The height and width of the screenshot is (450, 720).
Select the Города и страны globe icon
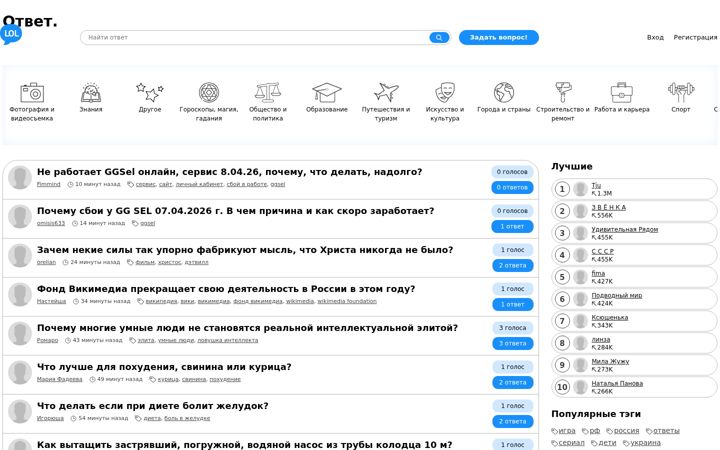tap(504, 92)
